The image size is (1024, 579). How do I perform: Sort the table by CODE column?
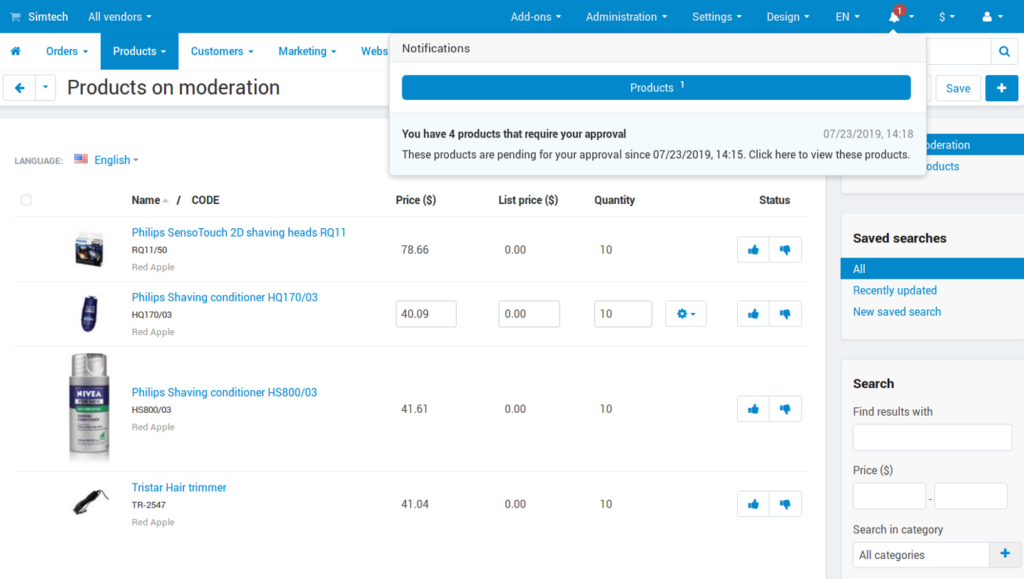click(x=205, y=200)
